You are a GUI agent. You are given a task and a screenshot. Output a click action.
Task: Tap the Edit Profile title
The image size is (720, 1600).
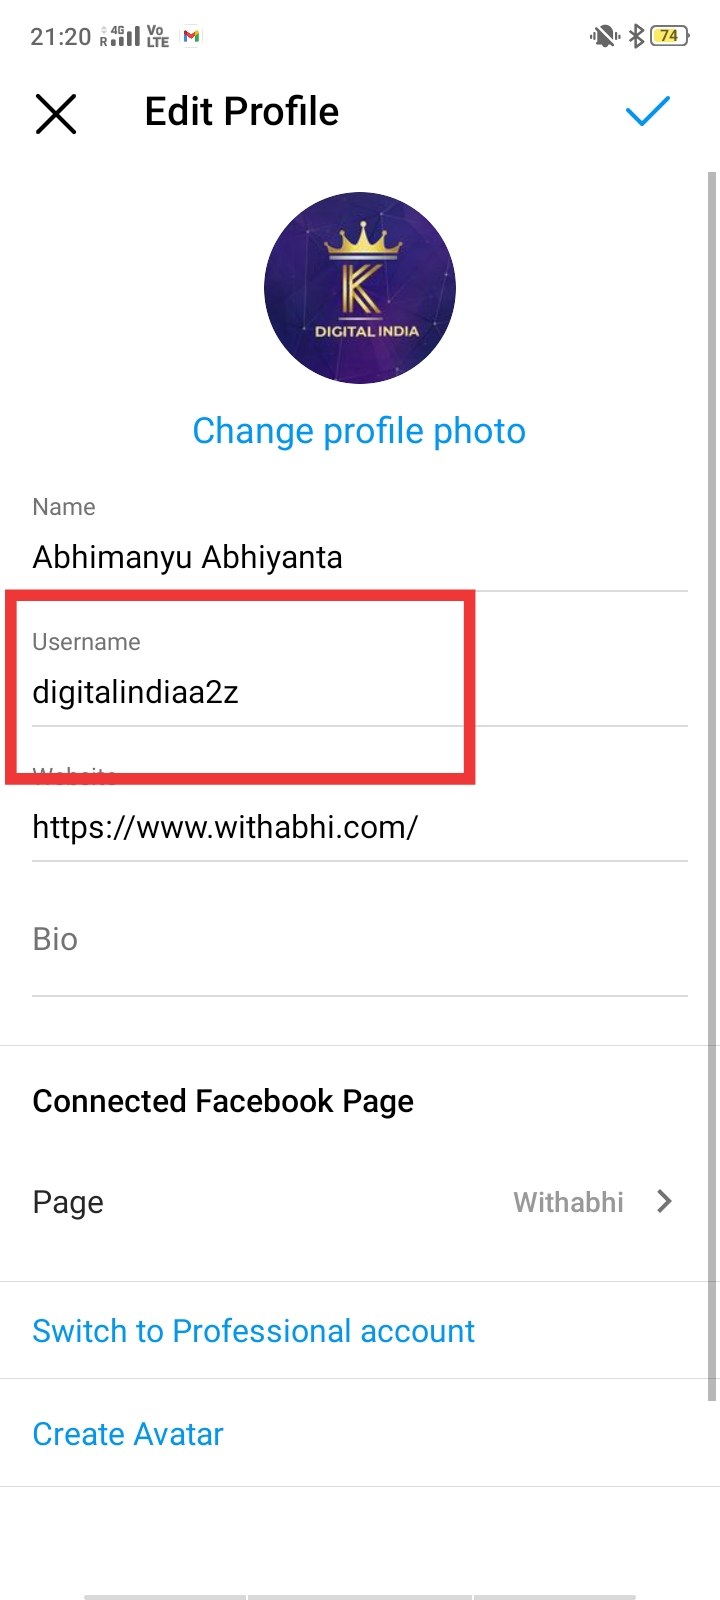241,112
